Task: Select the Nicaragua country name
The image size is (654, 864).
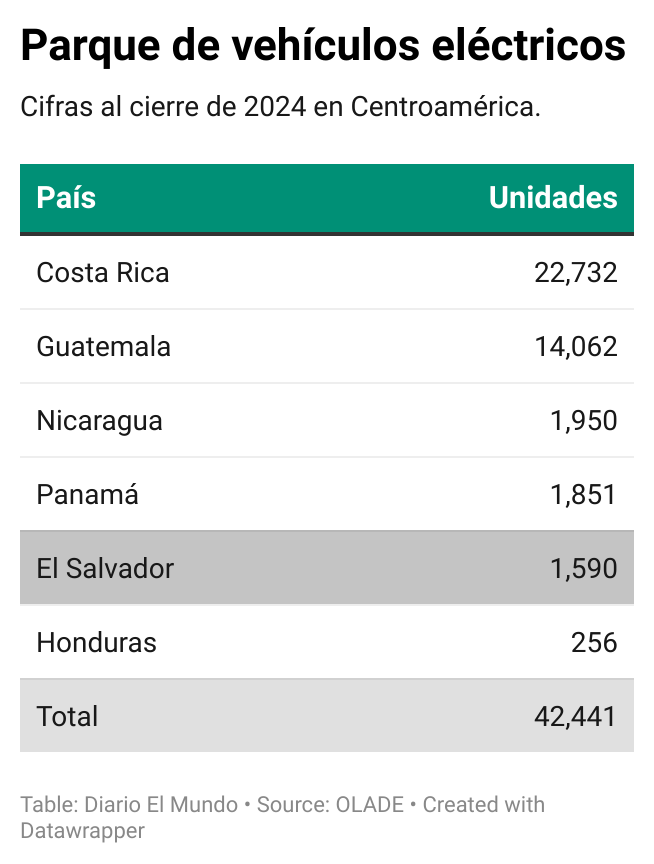Action: tap(100, 421)
